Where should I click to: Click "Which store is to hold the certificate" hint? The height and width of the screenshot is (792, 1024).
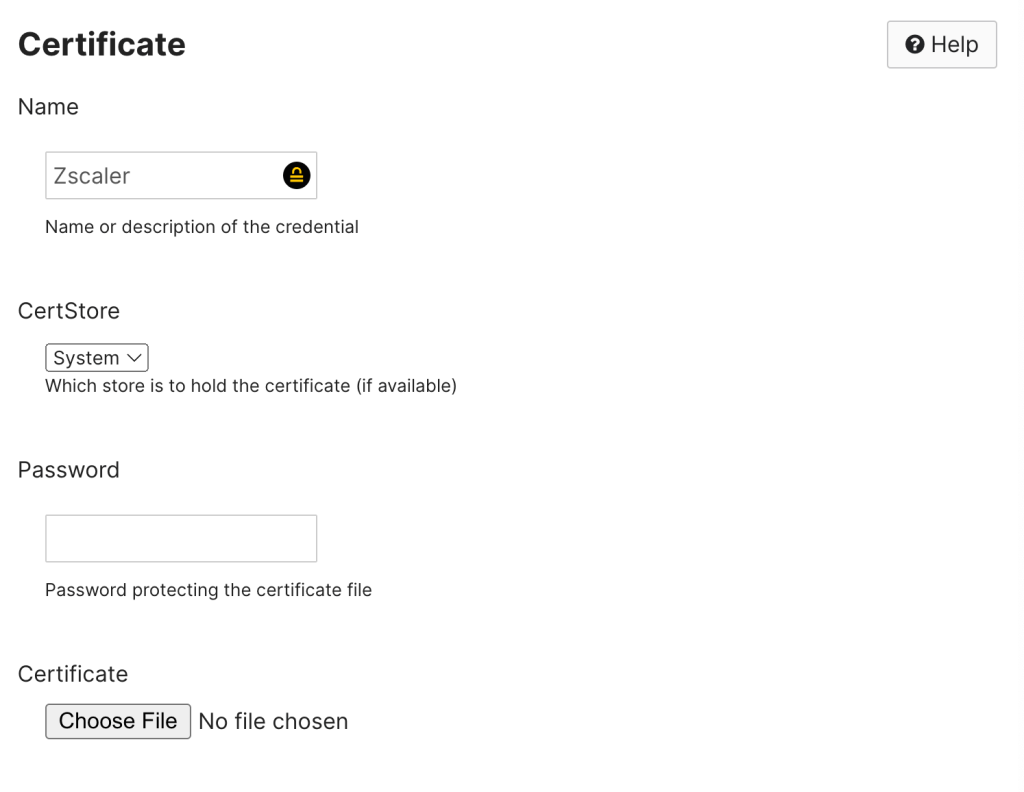click(251, 385)
